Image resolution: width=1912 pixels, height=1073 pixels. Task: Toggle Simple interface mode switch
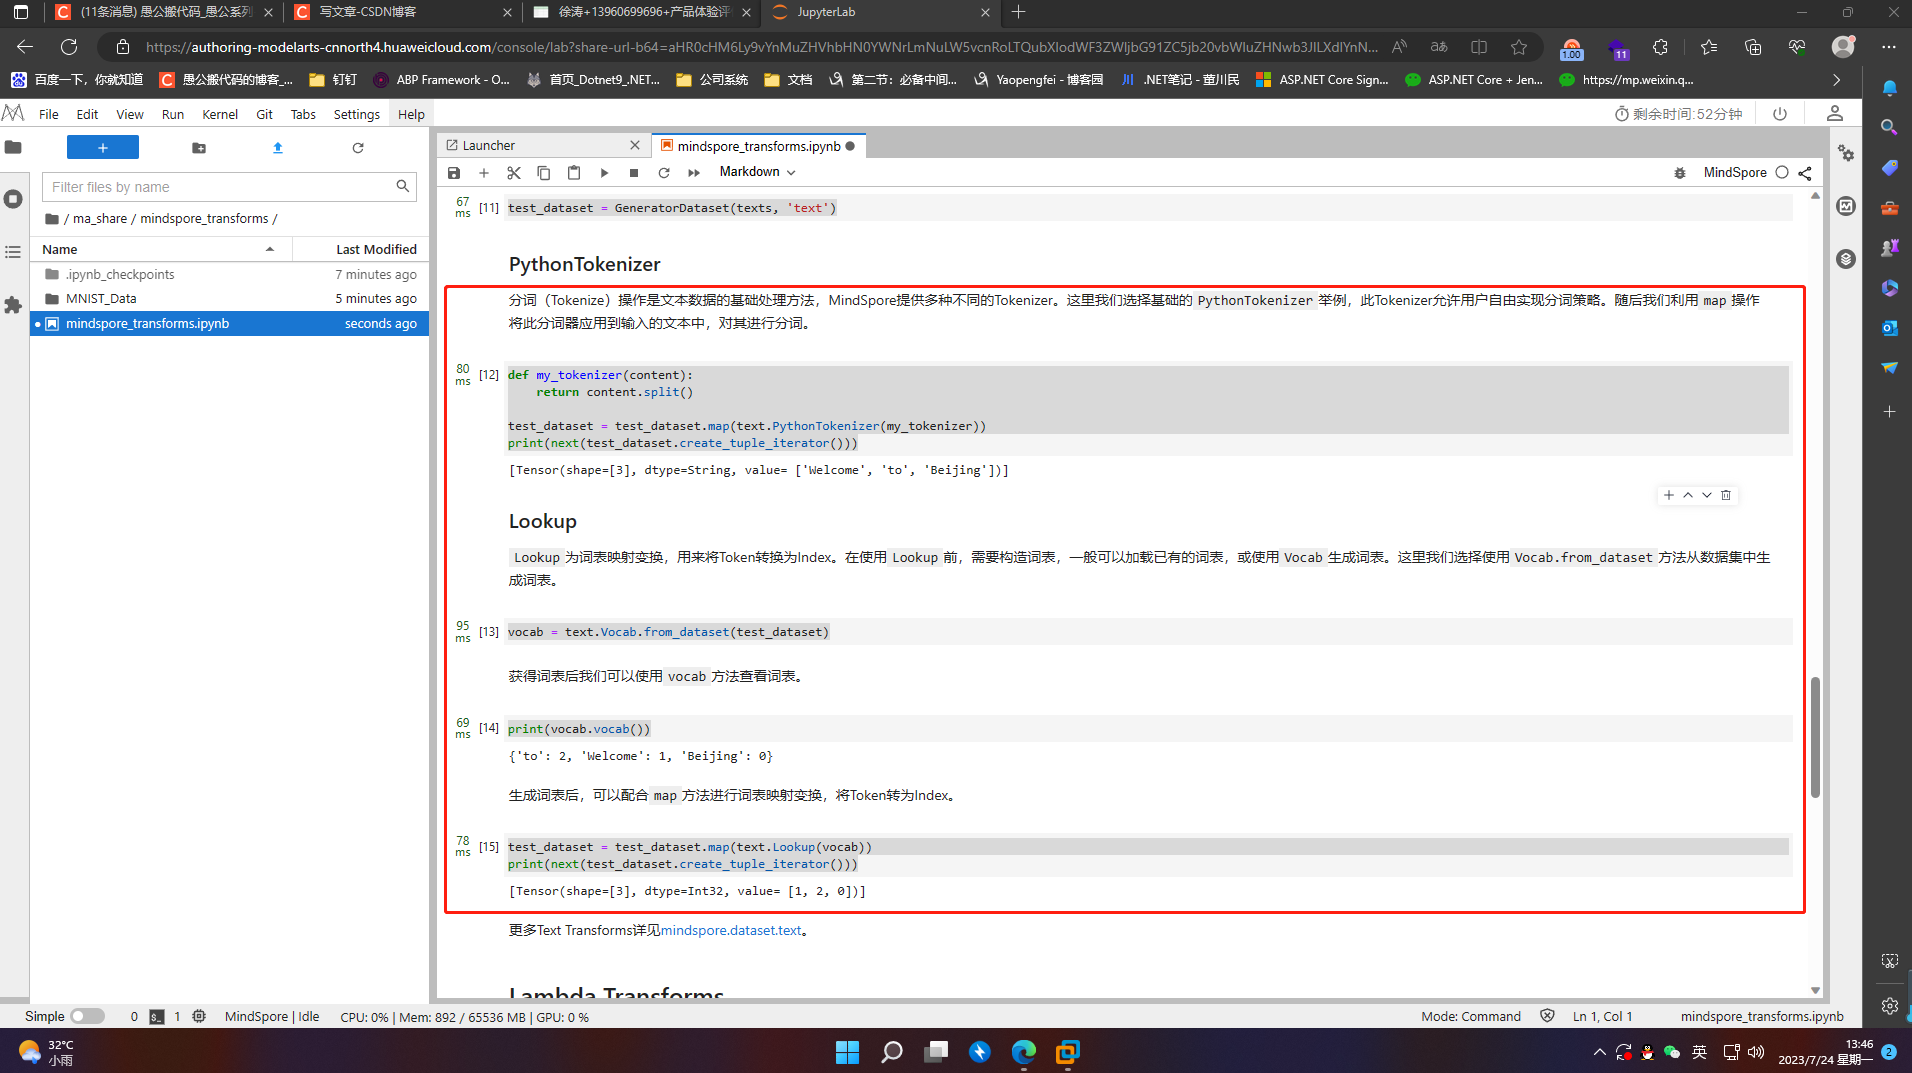click(x=87, y=1016)
